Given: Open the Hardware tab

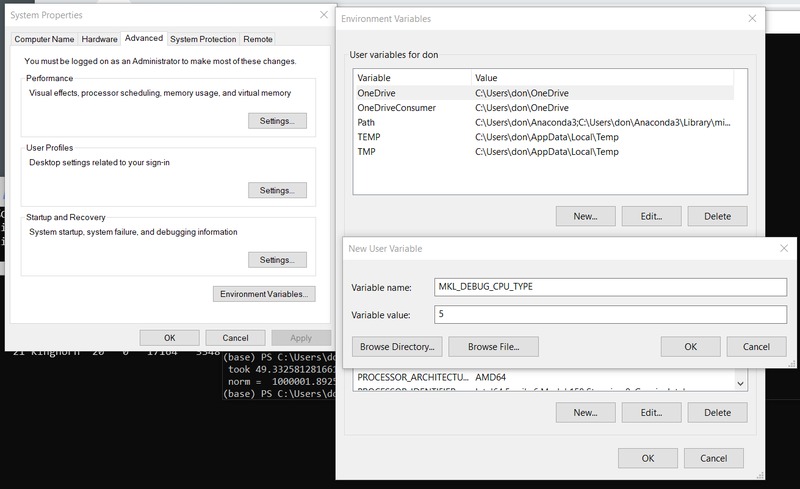Looking at the screenshot, I should (99, 39).
